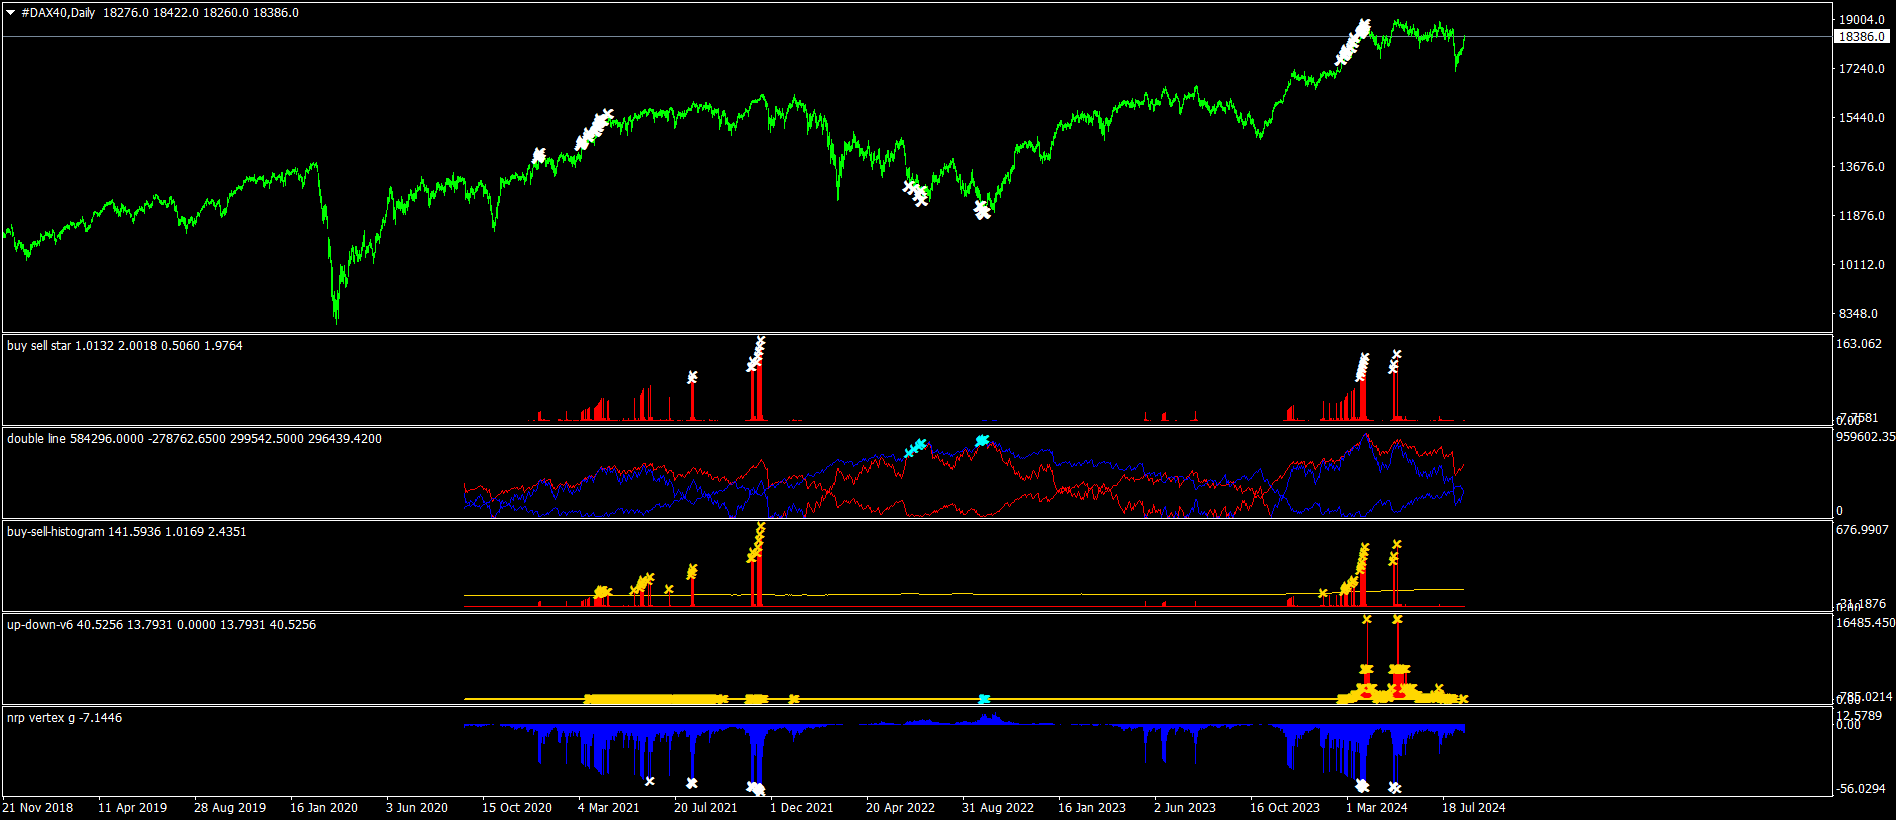The width and height of the screenshot is (1896, 820).
Task: Click the 19004.0 level on price scale
Action: point(1861,20)
